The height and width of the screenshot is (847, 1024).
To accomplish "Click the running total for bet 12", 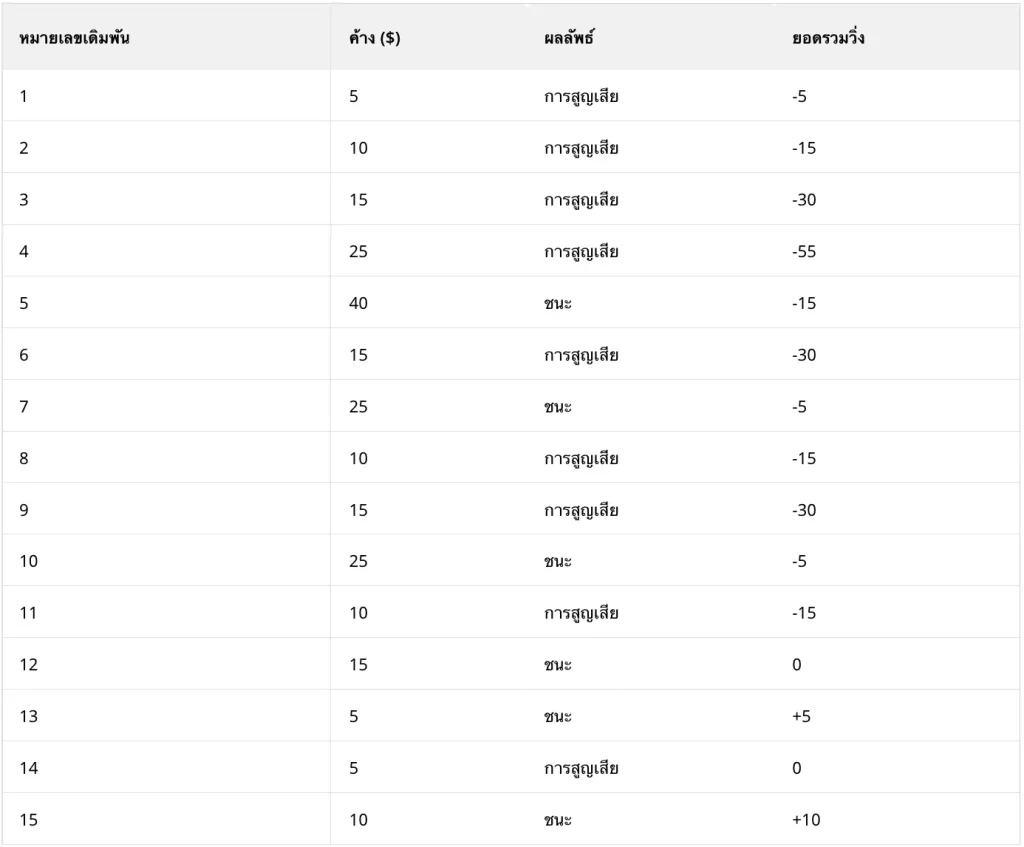I will pyautogui.click(x=796, y=665).
